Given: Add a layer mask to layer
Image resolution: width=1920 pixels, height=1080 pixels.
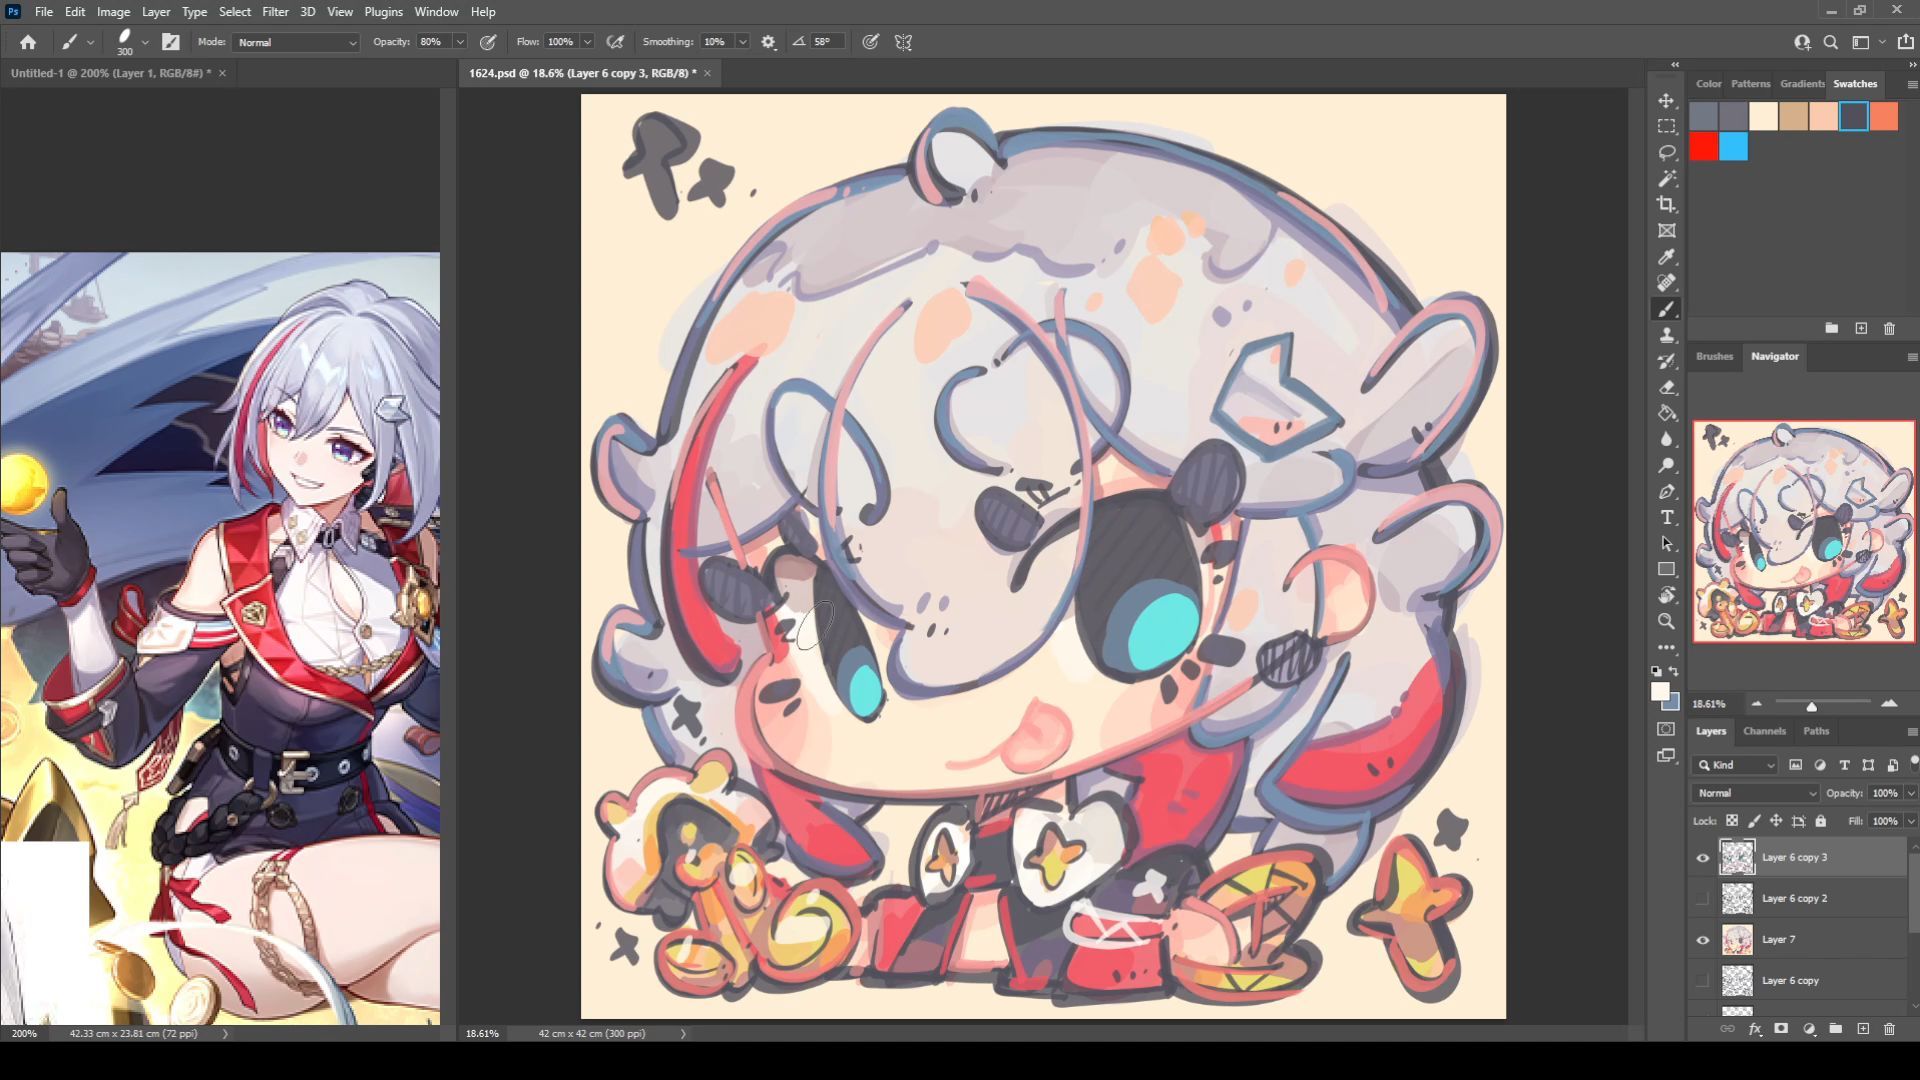Looking at the screenshot, I should (x=1781, y=1028).
